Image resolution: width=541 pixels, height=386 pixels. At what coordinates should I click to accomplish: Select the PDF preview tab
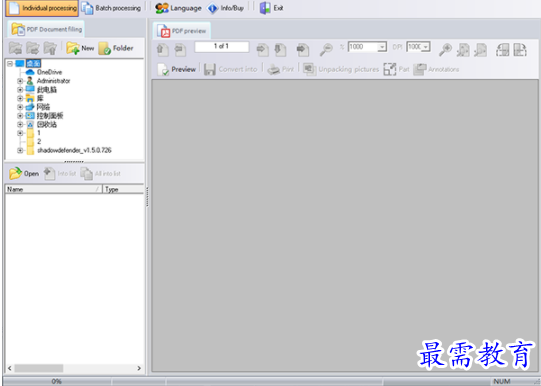click(181, 31)
